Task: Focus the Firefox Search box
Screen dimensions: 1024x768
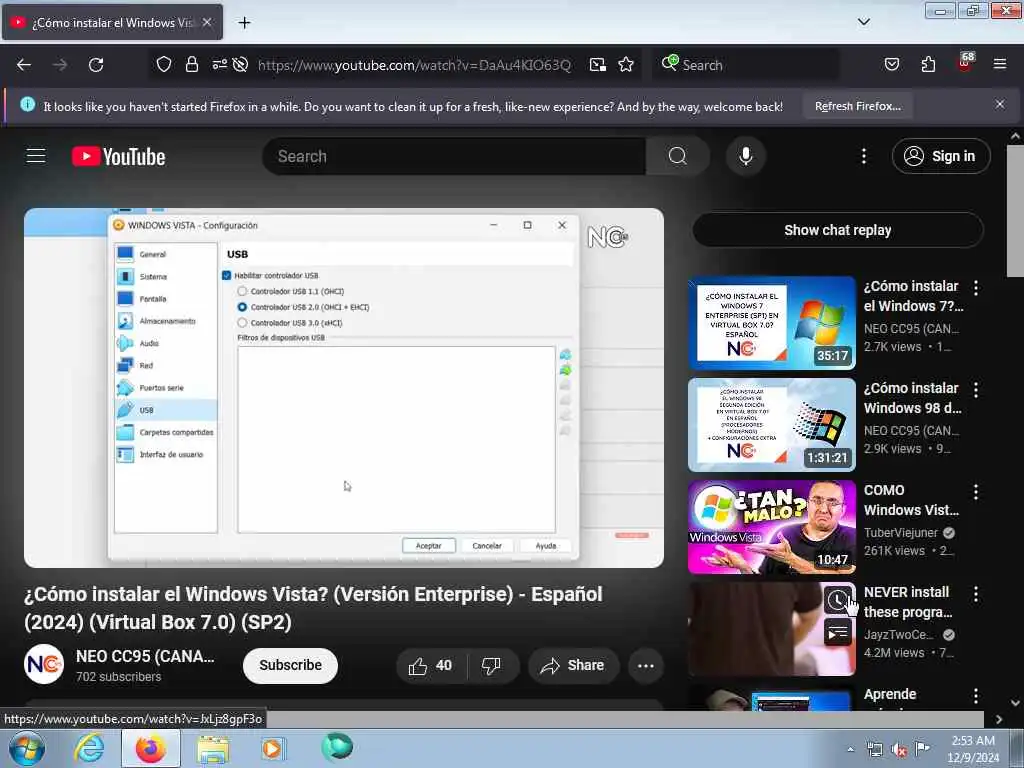Action: coord(746,65)
